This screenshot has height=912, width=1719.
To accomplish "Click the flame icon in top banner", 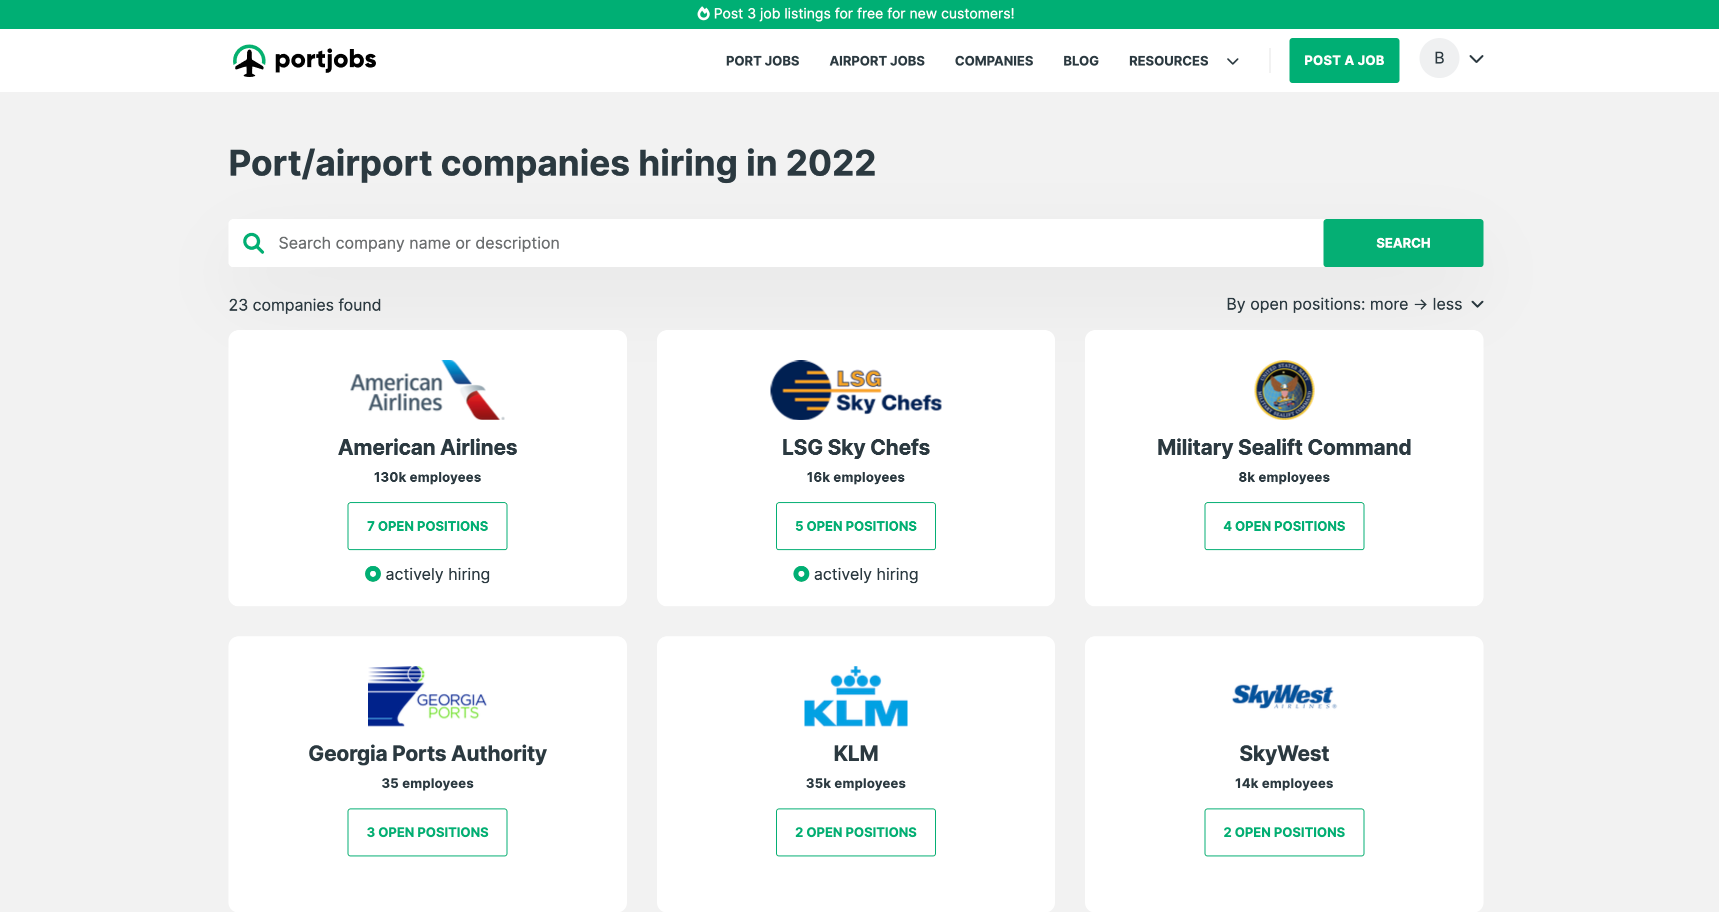I will 703,14.
